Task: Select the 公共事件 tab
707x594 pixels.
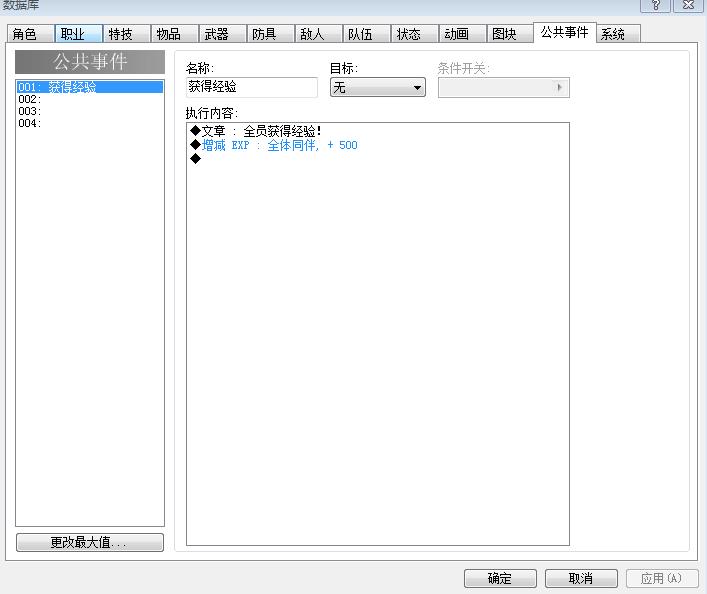Action: coord(565,32)
